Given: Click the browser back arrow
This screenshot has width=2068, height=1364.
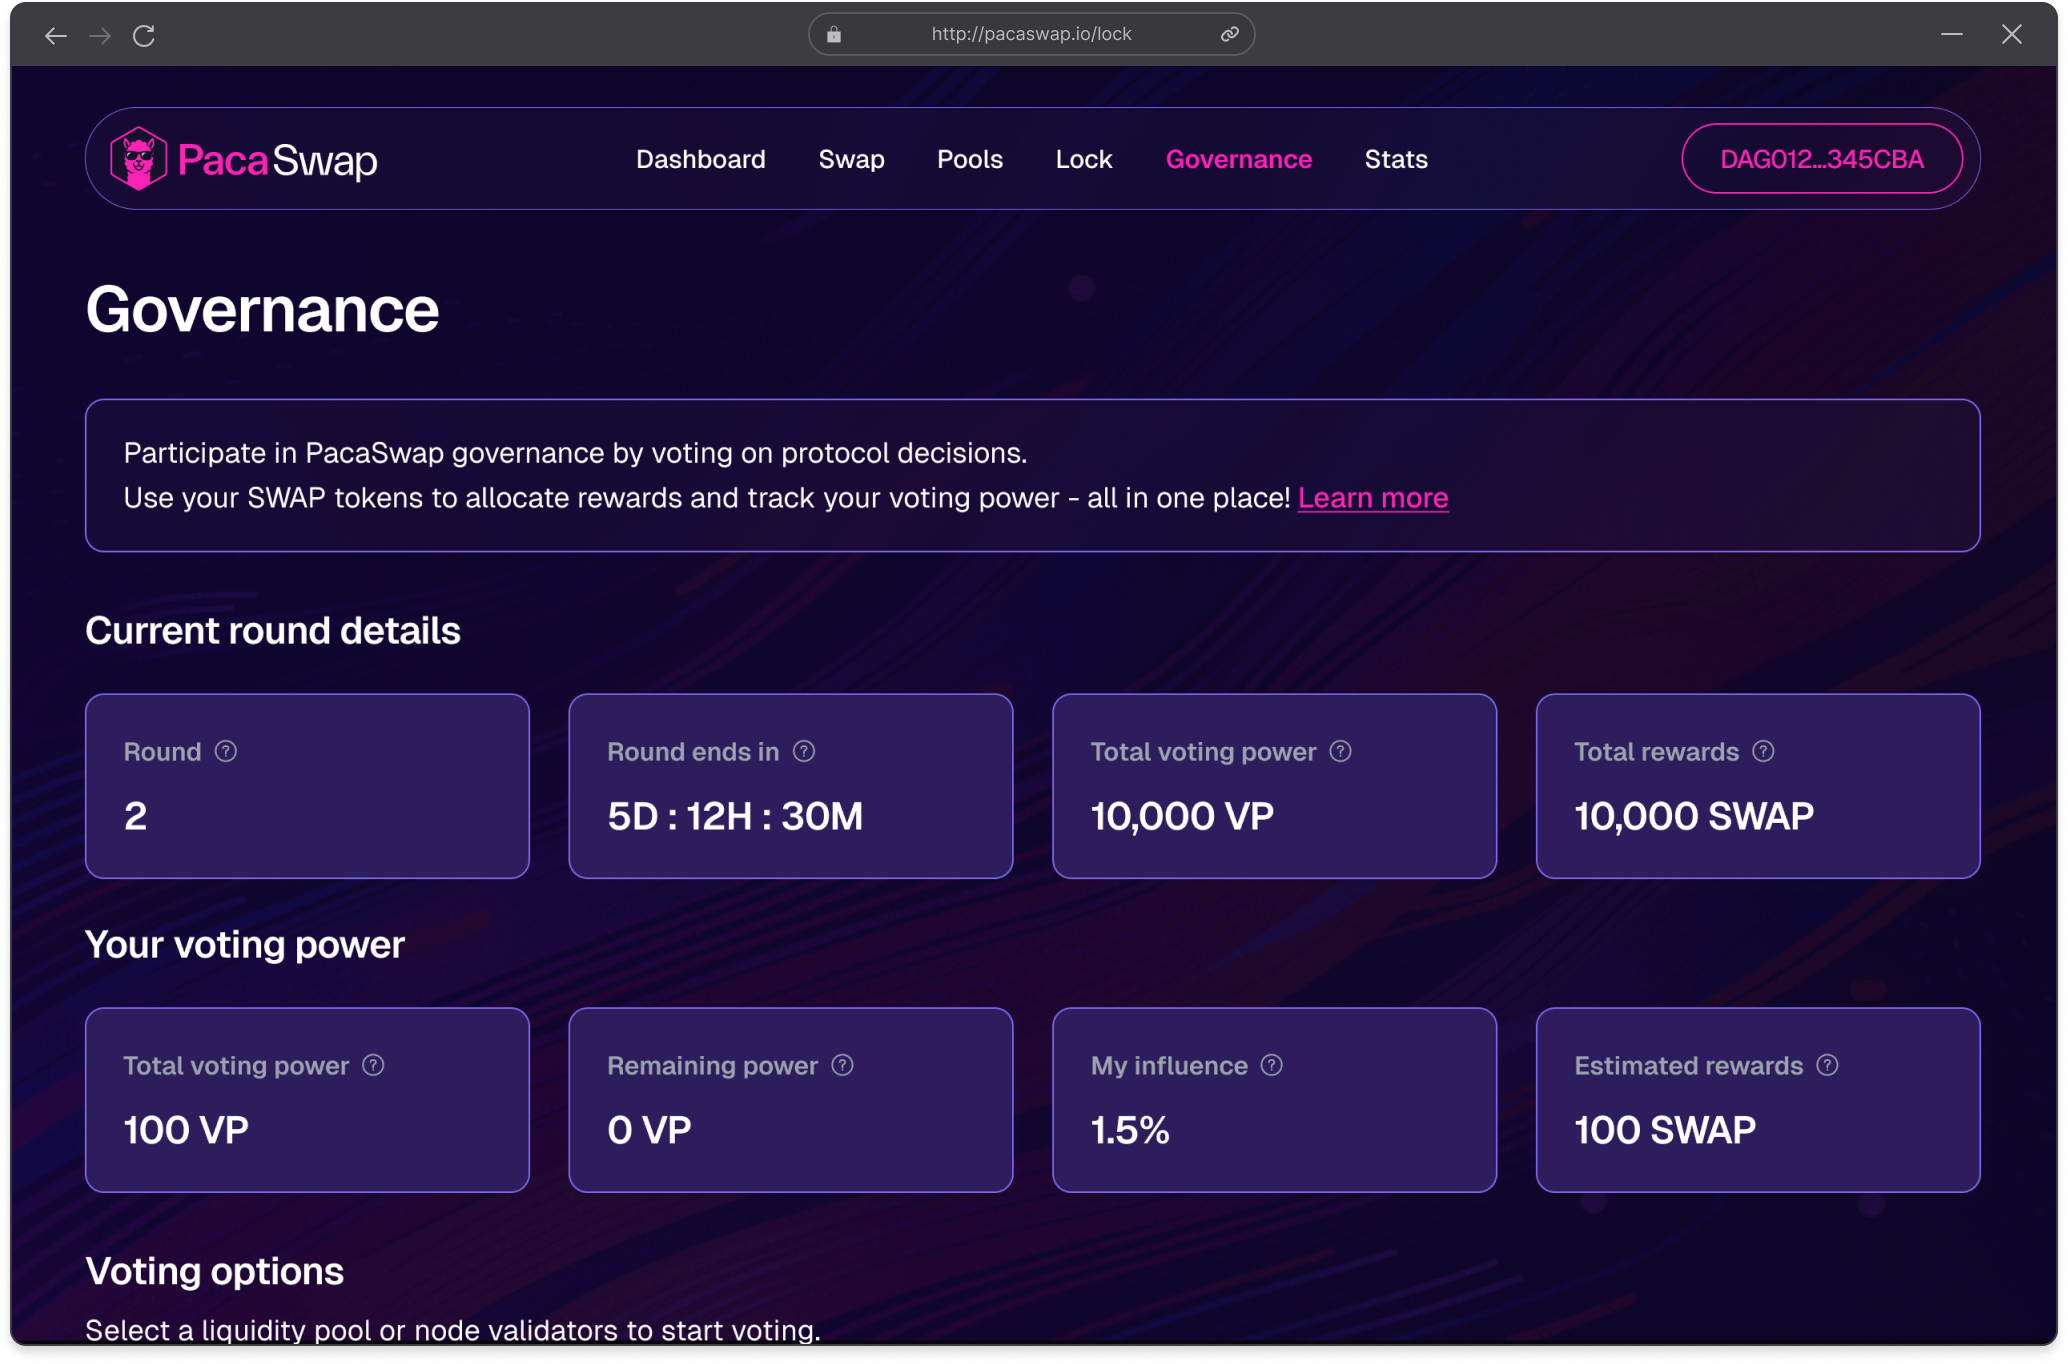Looking at the screenshot, I should [x=56, y=36].
